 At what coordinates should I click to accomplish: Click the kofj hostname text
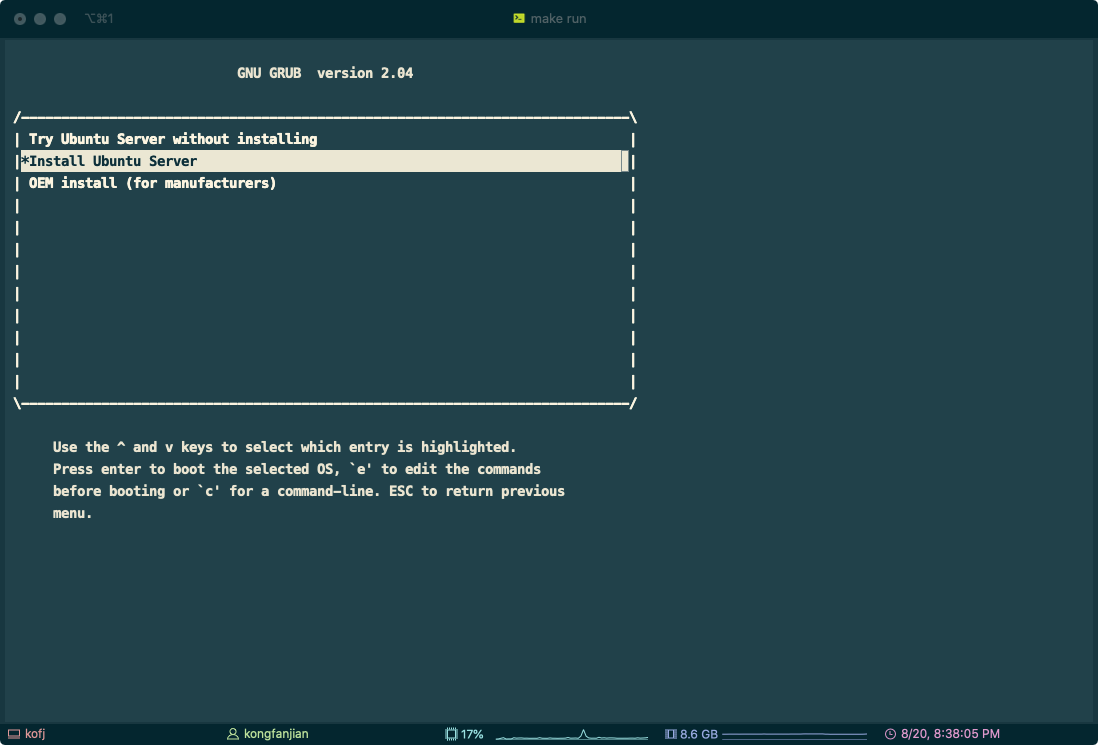[x=36, y=734]
